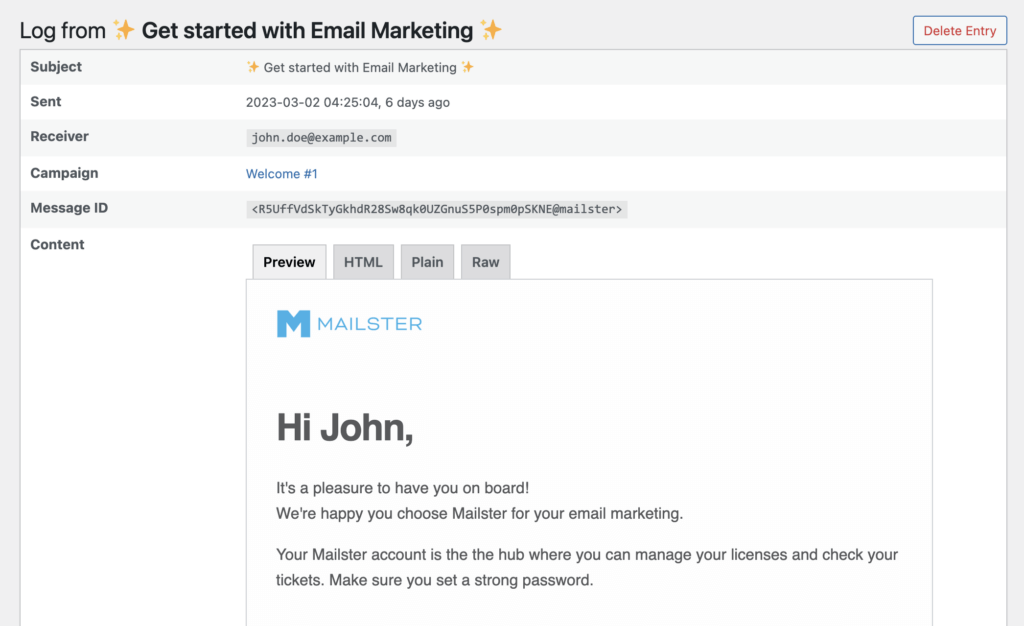This screenshot has height=626, width=1024.
Task: Show the Raw email source tab
Action: [485, 262]
